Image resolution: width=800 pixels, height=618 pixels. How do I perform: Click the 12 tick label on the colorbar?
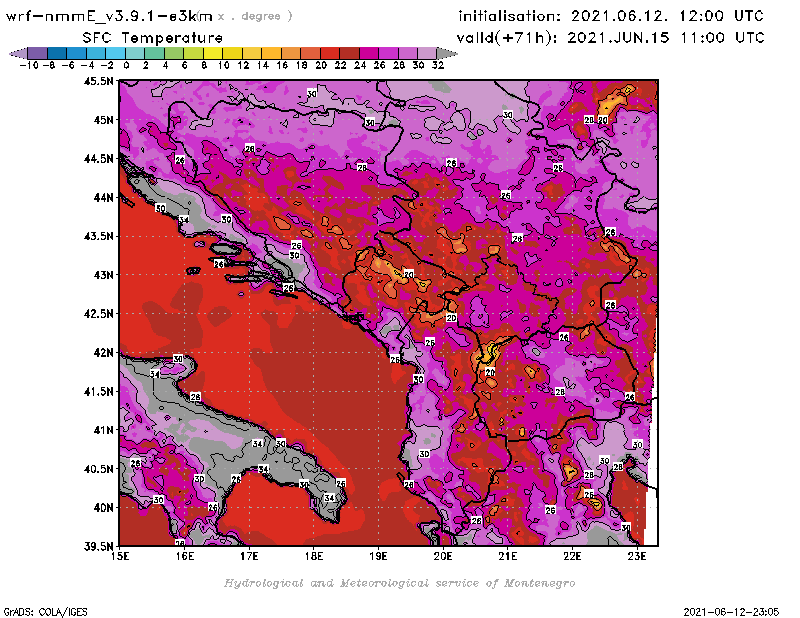[x=243, y=65]
